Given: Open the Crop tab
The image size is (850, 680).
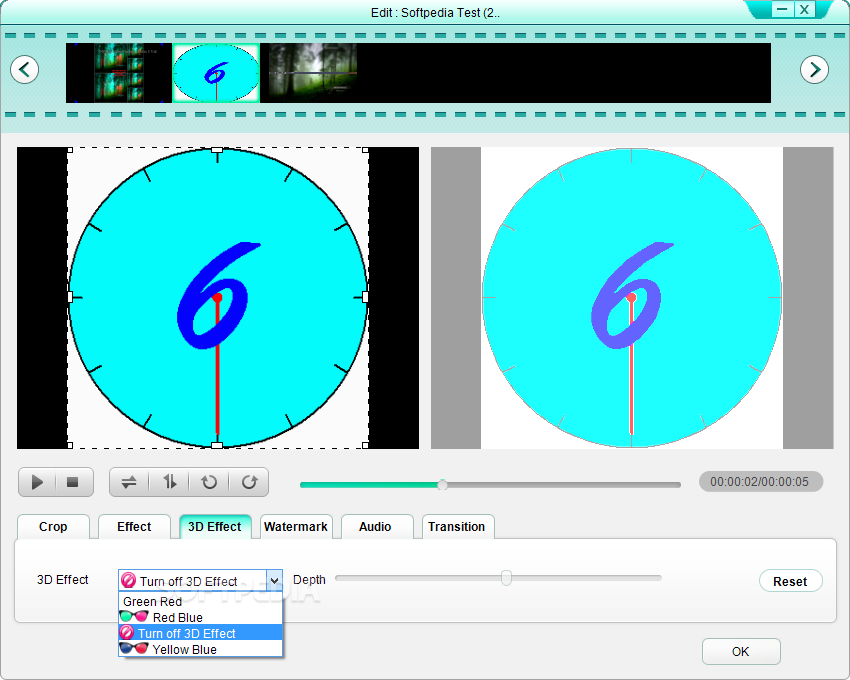Looking at the screenshot, I should pyautogui.click(x=53, y=527).
